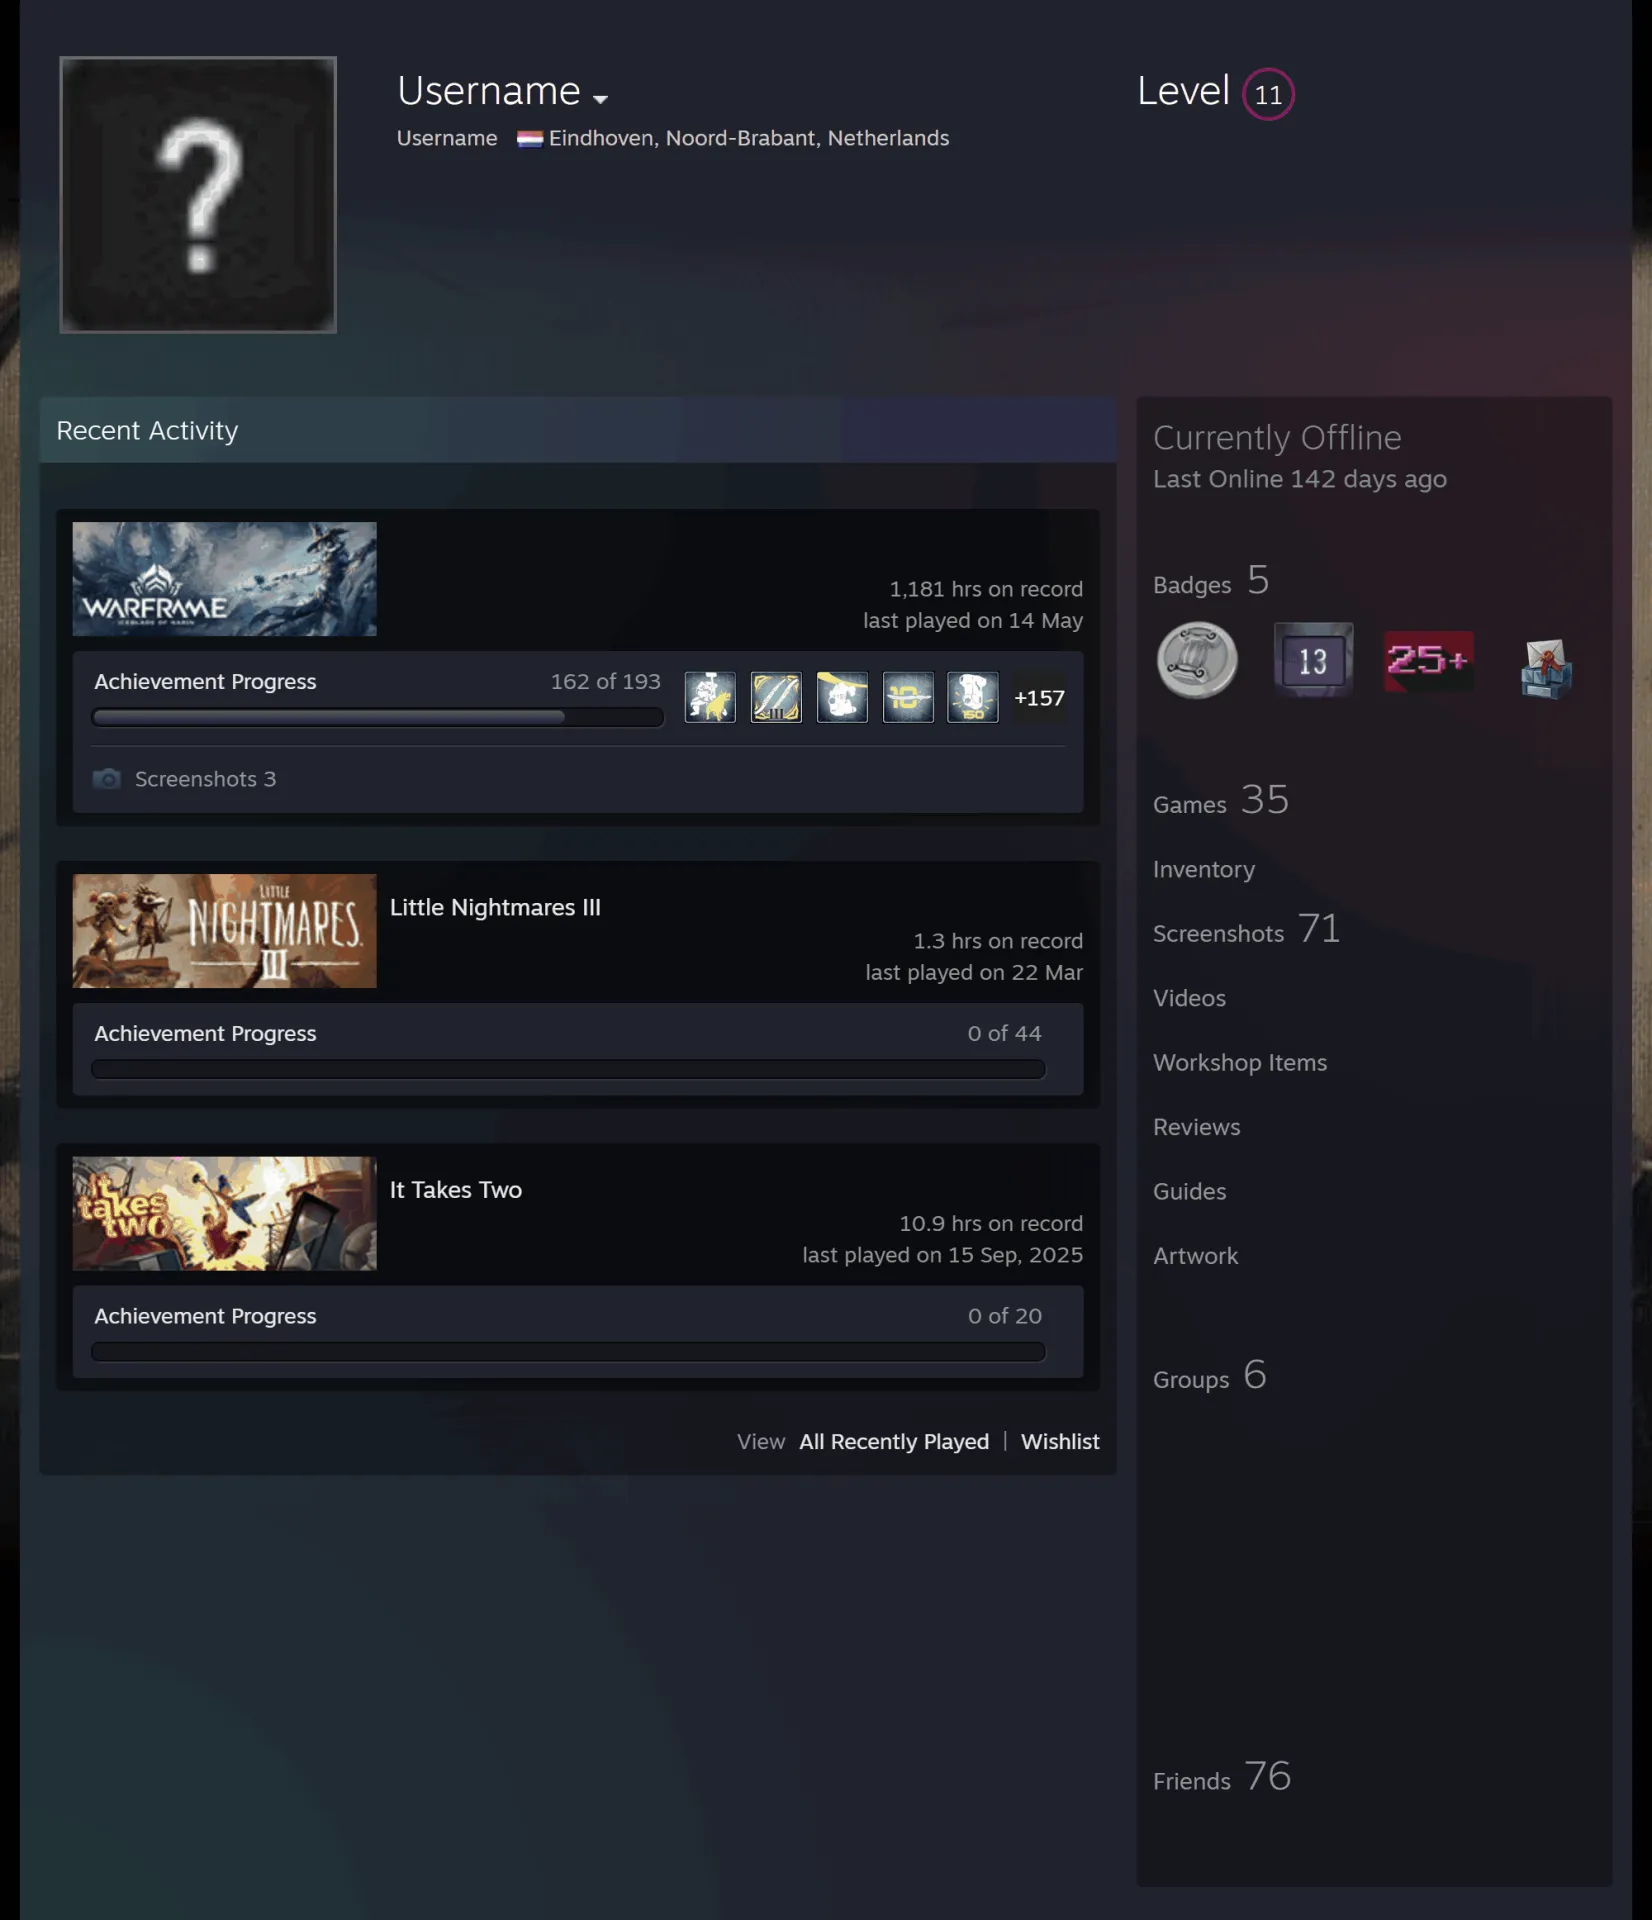This screenshot has width=1652, height=1920.
Task: Open second Warframe achievement icon with diagonal blades
Action: (776, 697)
